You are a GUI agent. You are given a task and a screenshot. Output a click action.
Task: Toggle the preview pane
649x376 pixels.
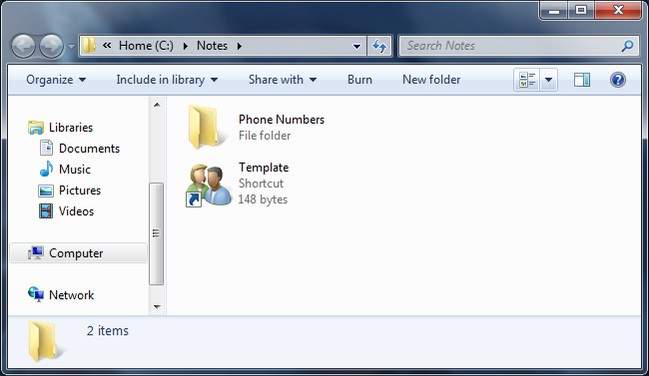click(582, 80)
